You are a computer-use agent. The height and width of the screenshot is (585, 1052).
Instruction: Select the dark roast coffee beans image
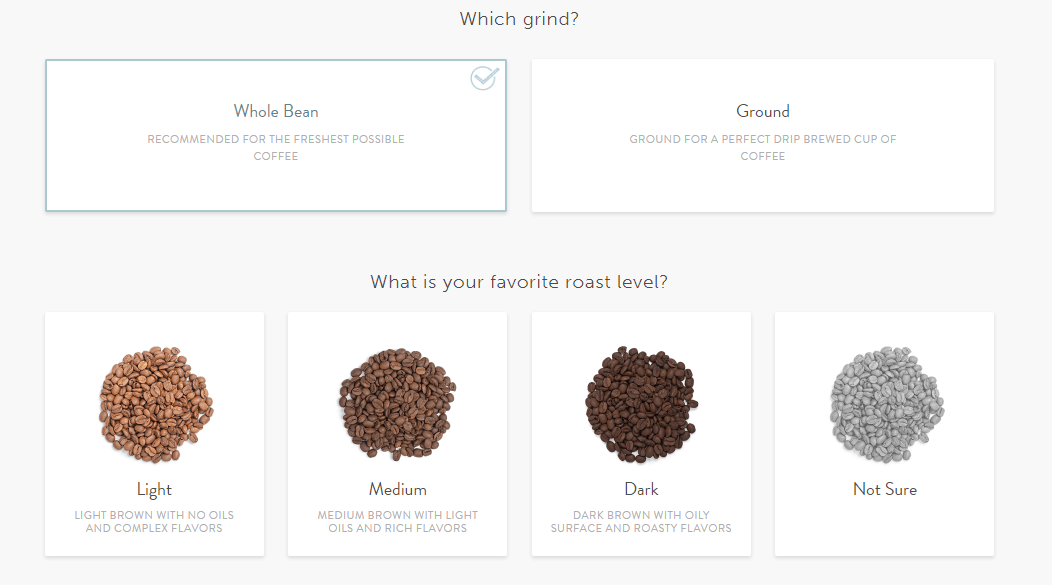click(x=641, y=405)
